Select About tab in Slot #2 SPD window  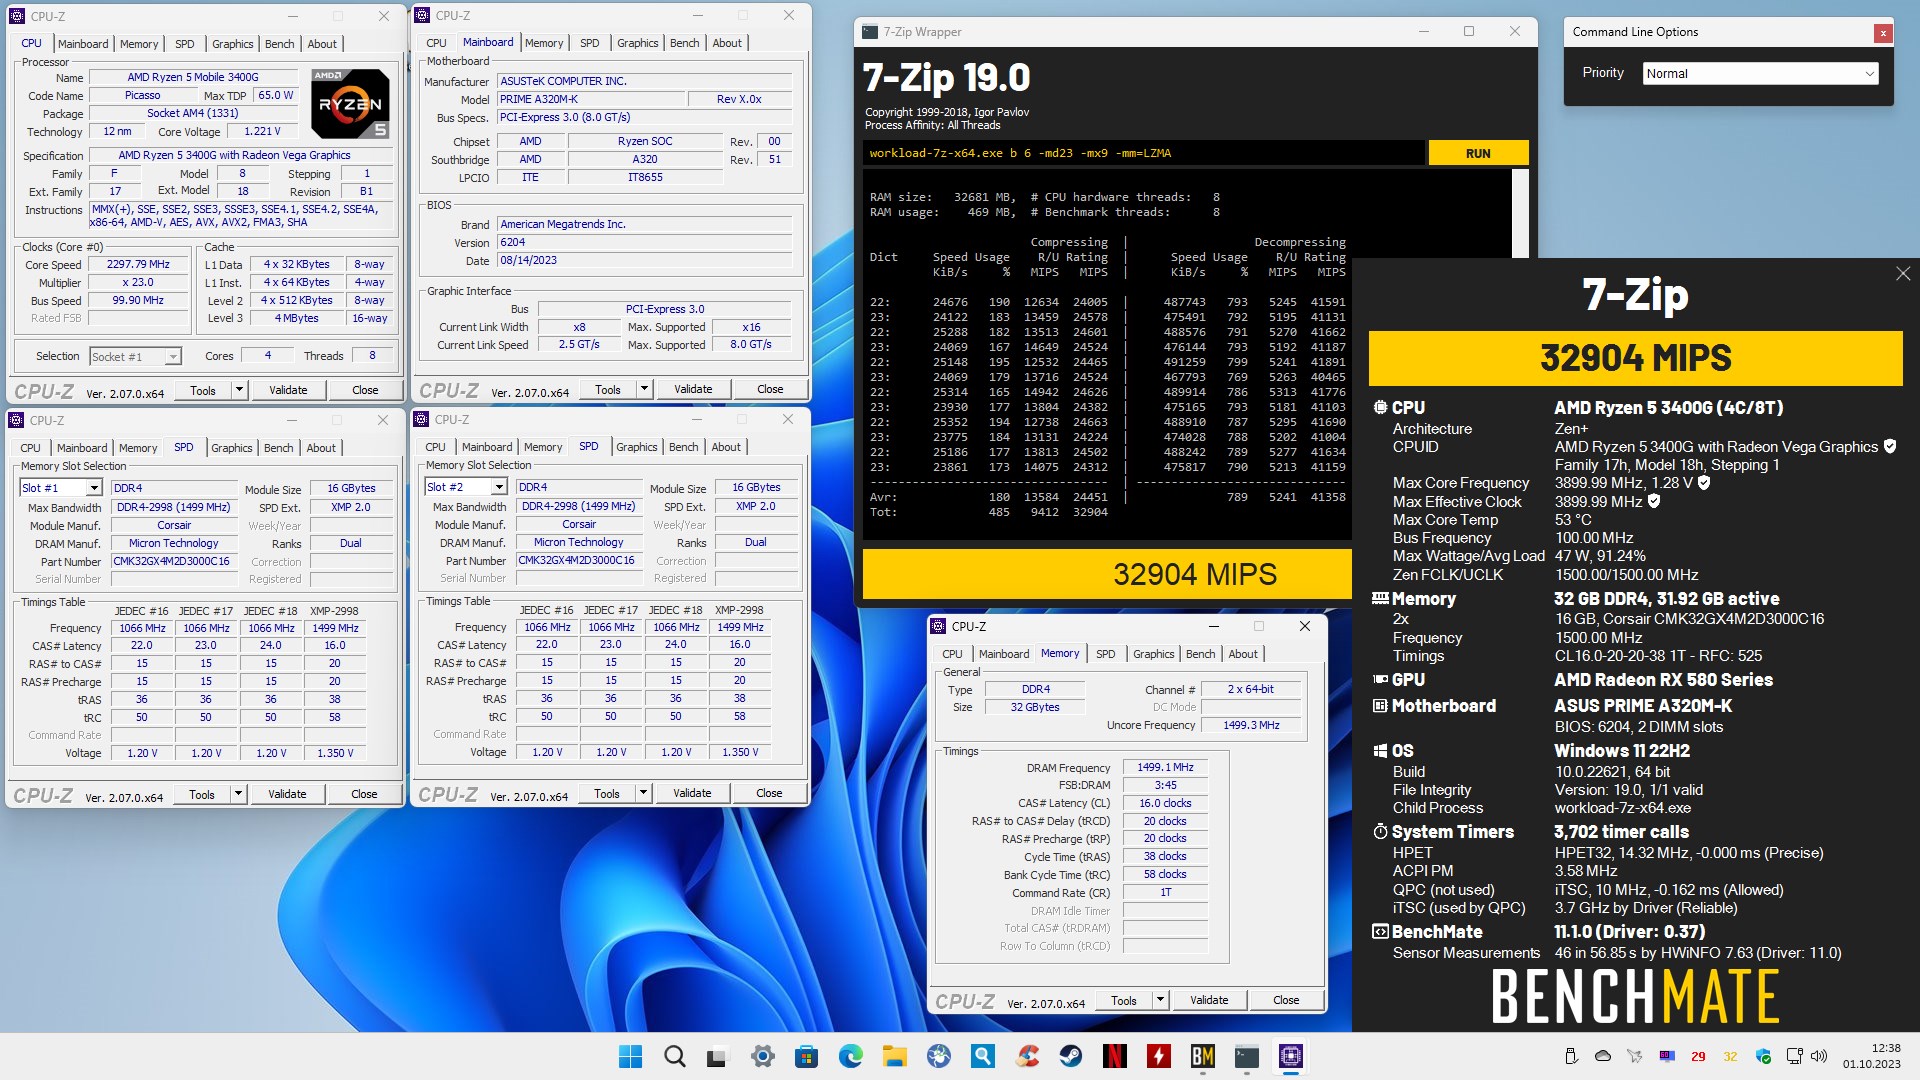[x=726, y=447]
